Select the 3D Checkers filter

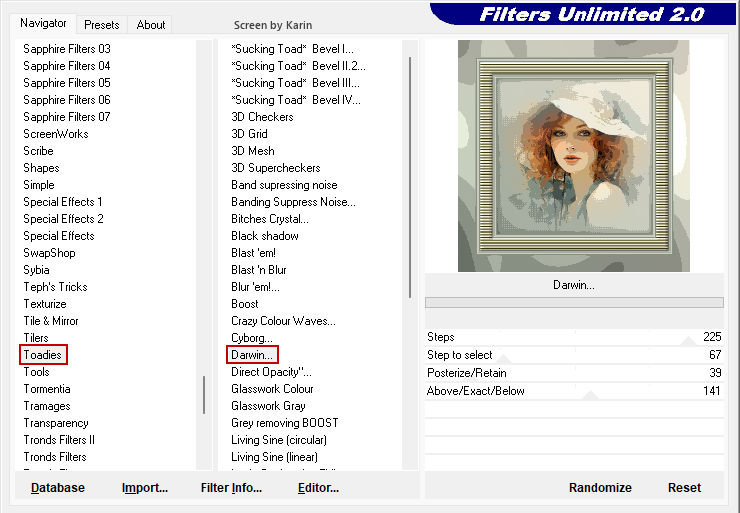pyautogui.click(x=262, y=117)
